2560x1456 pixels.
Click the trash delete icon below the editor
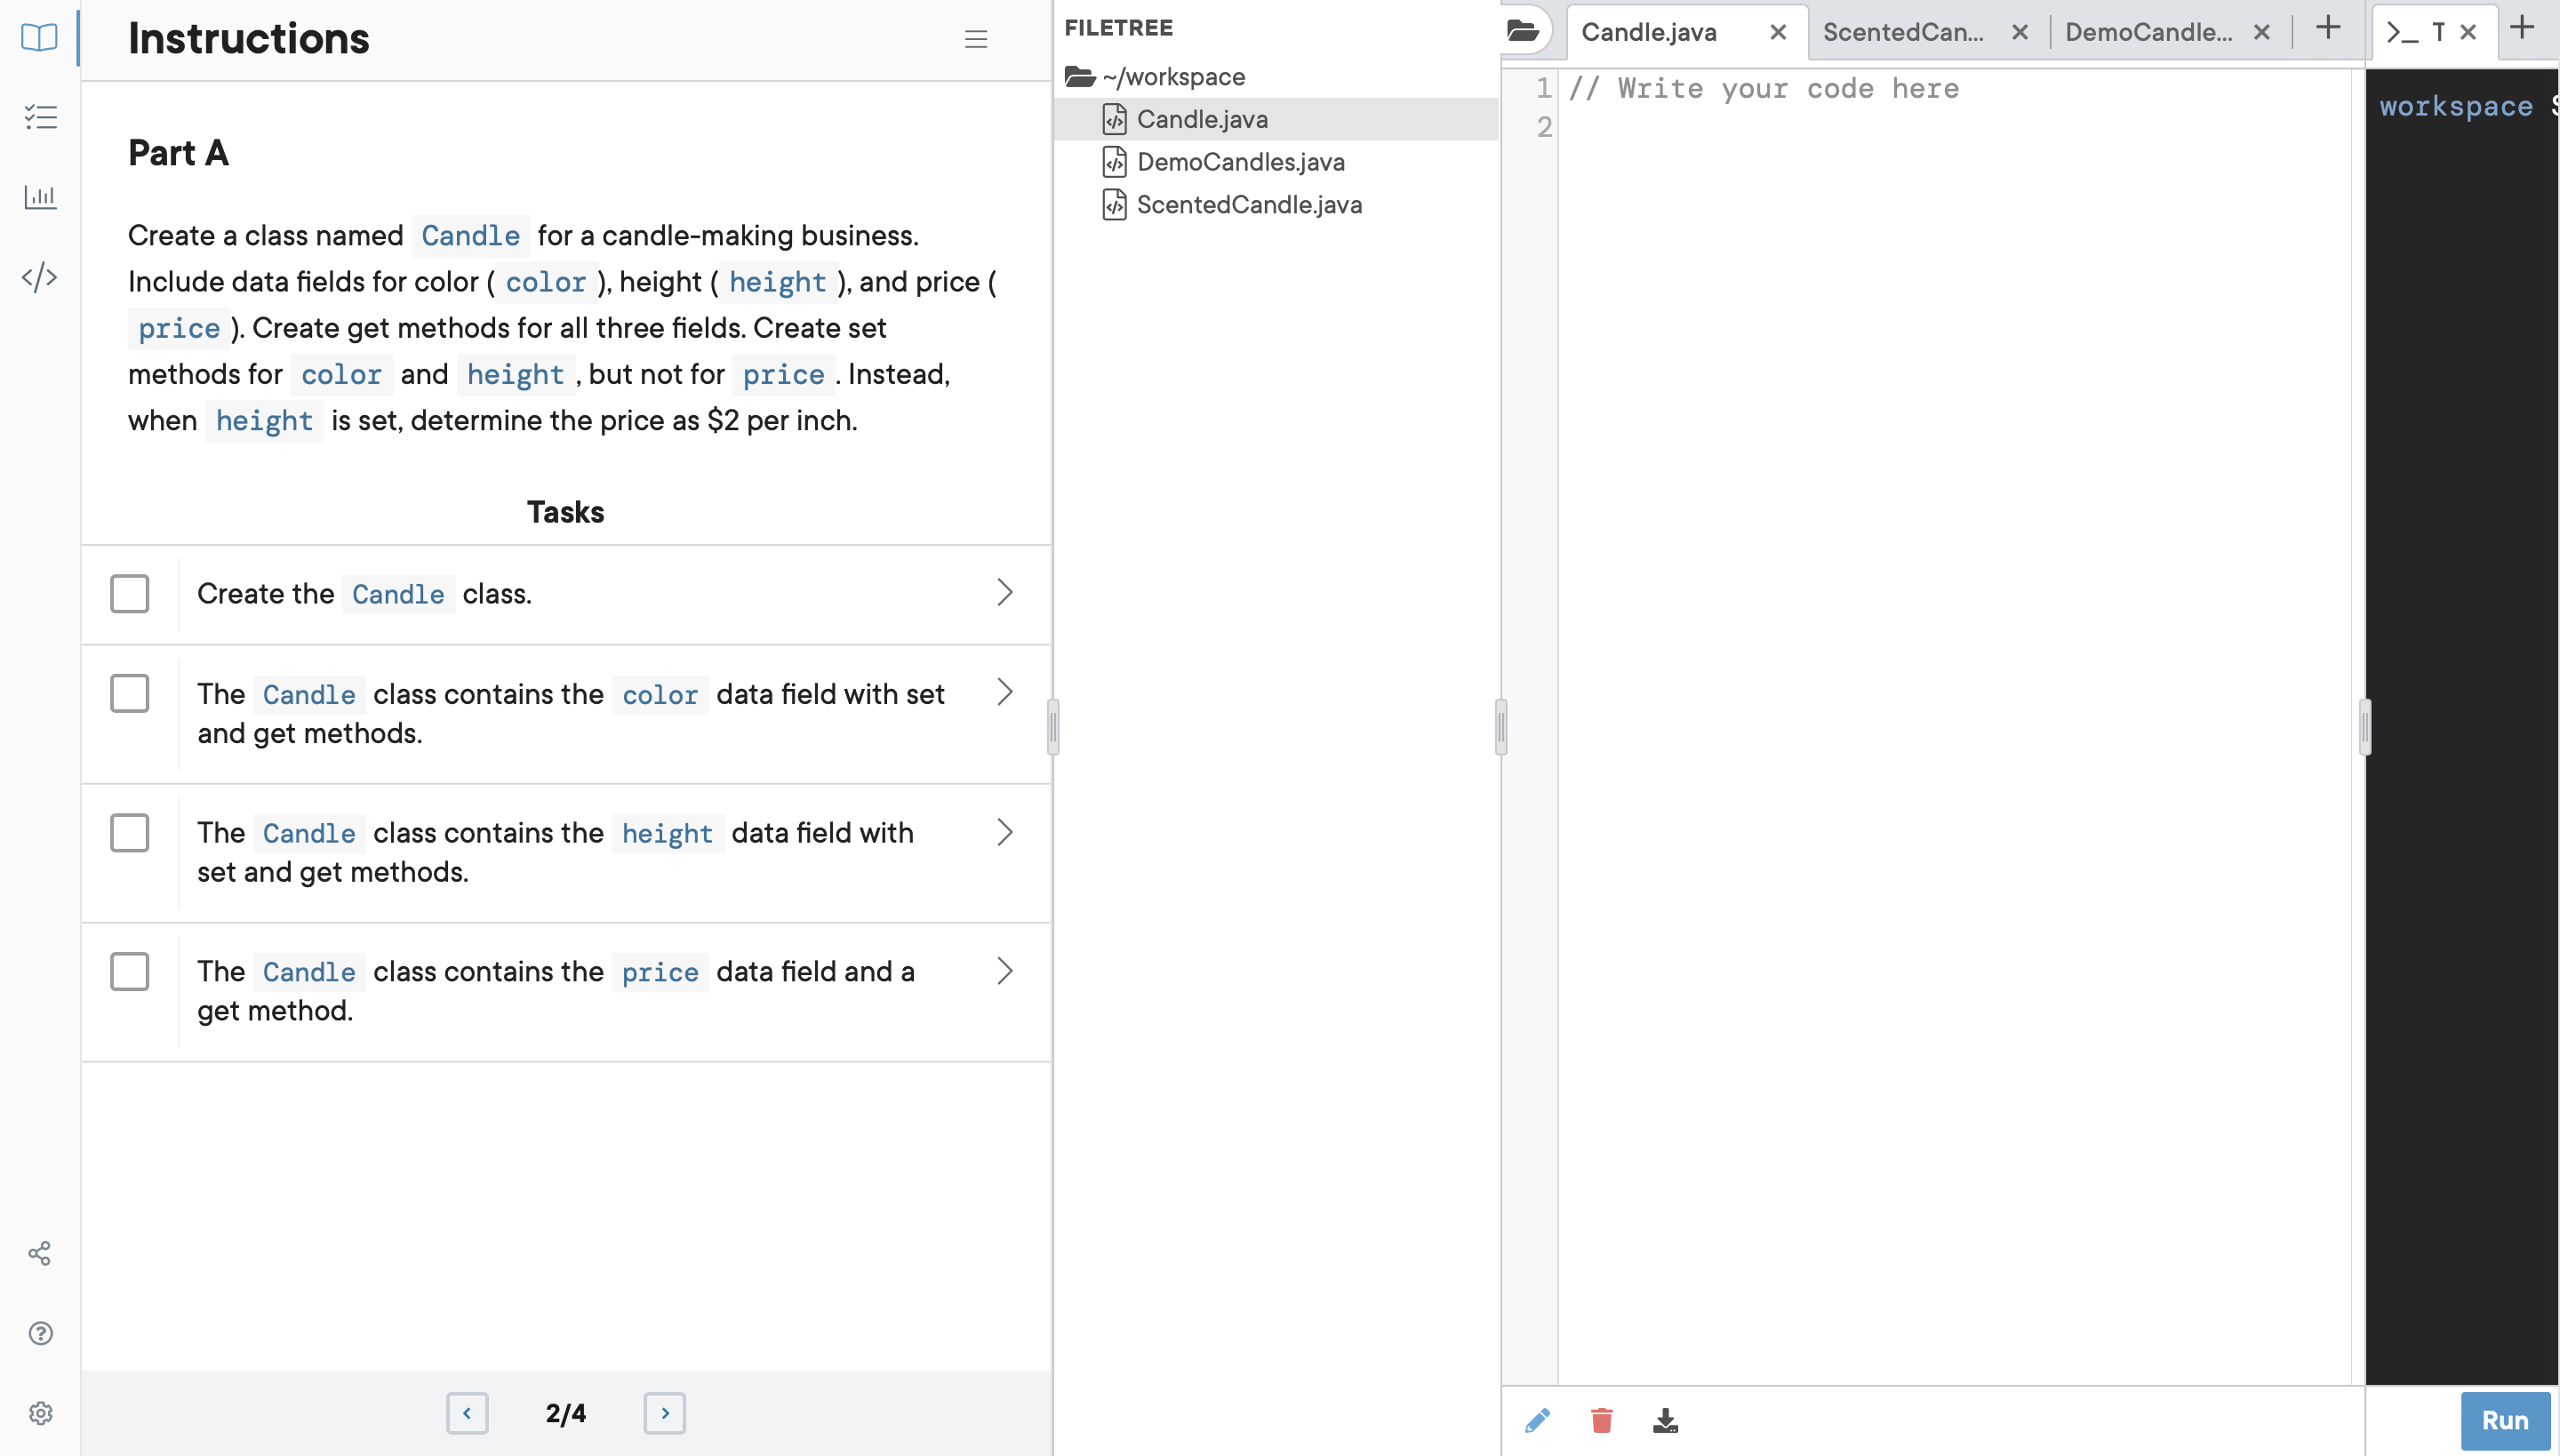[x=1601, y=1419]
